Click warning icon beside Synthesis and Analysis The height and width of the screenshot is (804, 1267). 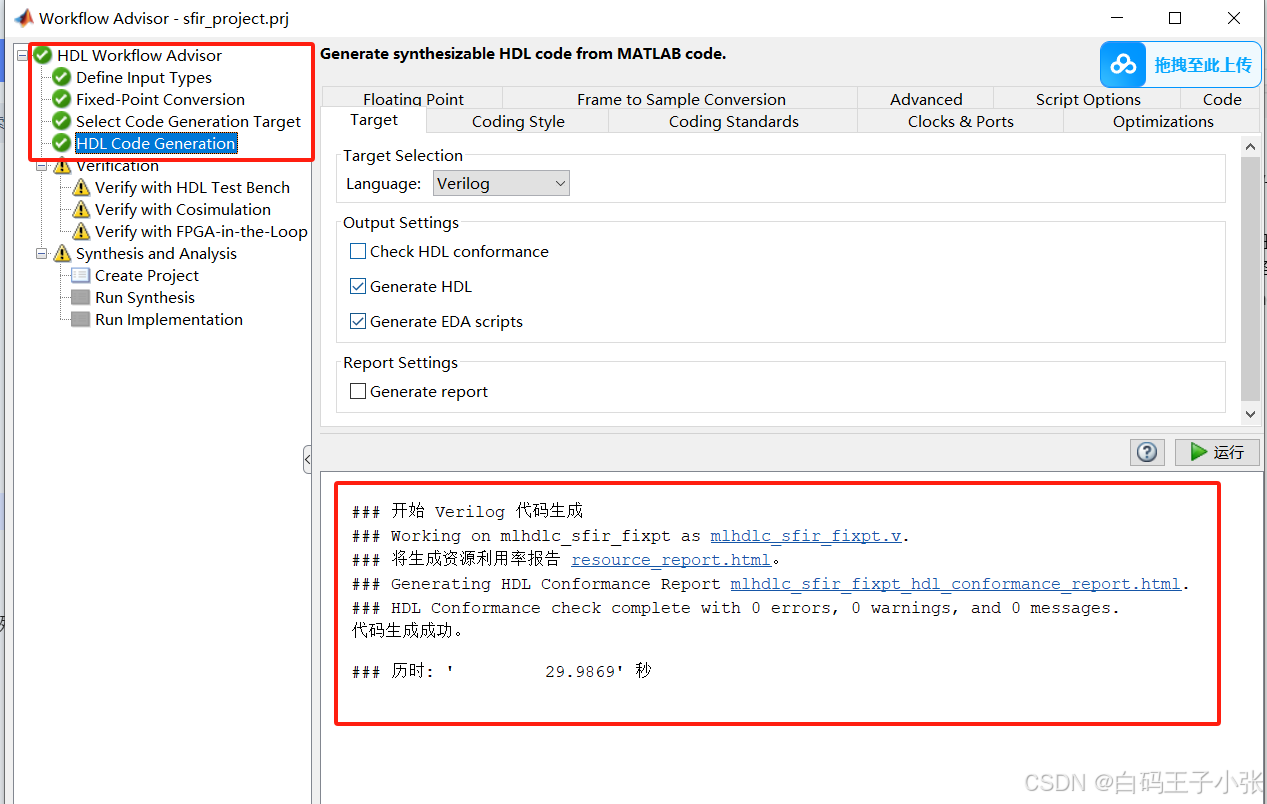tap(62, 253)
